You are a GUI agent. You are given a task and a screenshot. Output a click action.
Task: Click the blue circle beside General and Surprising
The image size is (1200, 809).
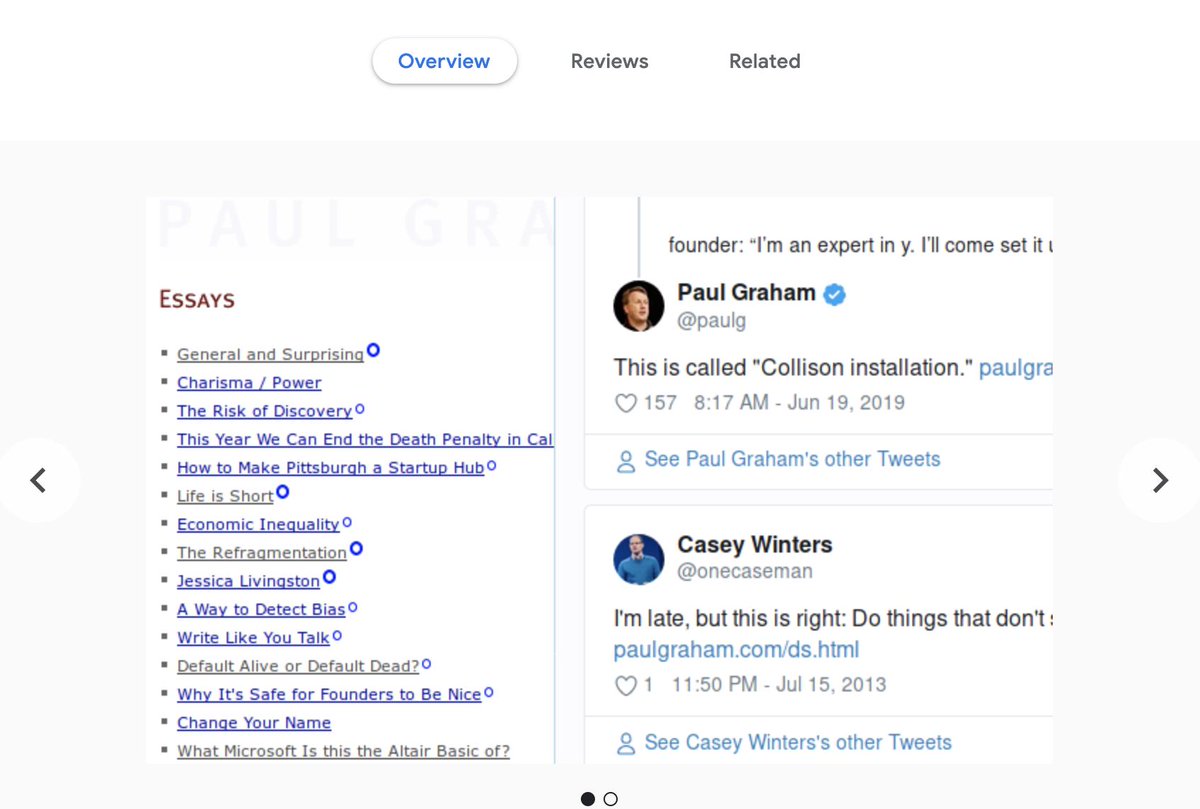coord(373,350)
